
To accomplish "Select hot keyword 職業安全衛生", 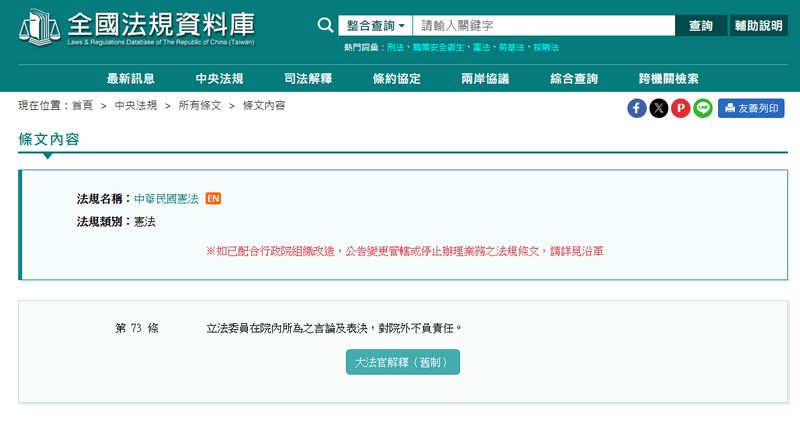I will pyautogui.click(x=439, y=47).
